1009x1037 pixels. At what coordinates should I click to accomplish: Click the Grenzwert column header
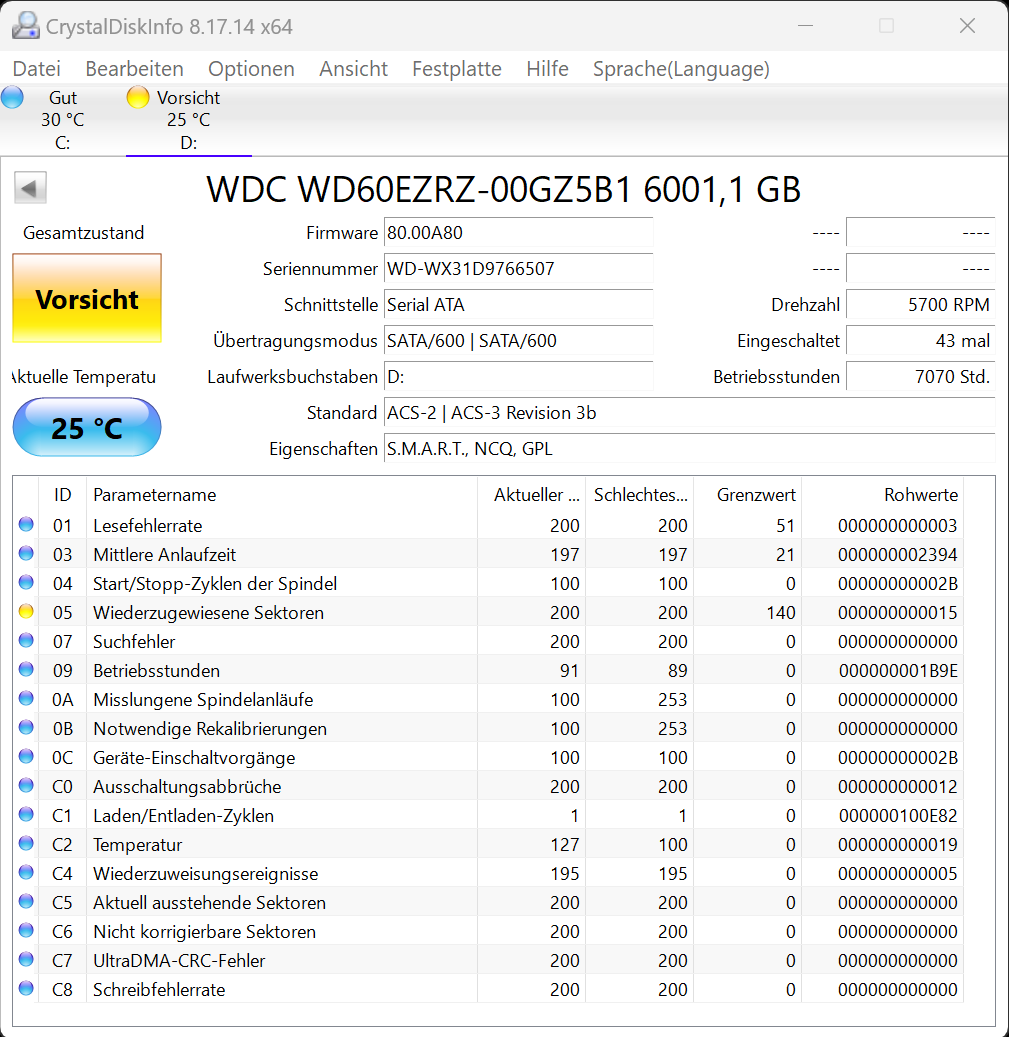747,495
